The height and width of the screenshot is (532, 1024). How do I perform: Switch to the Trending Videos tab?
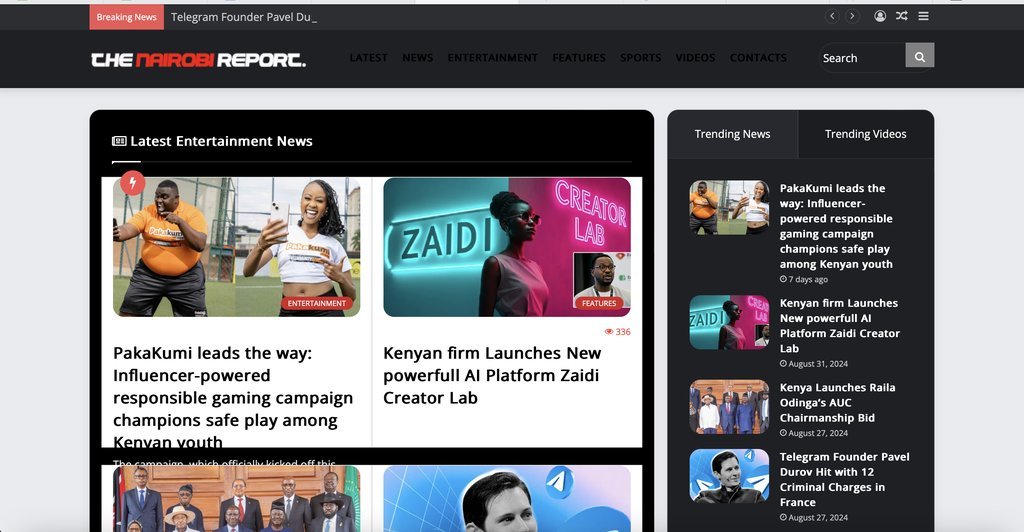866,134
